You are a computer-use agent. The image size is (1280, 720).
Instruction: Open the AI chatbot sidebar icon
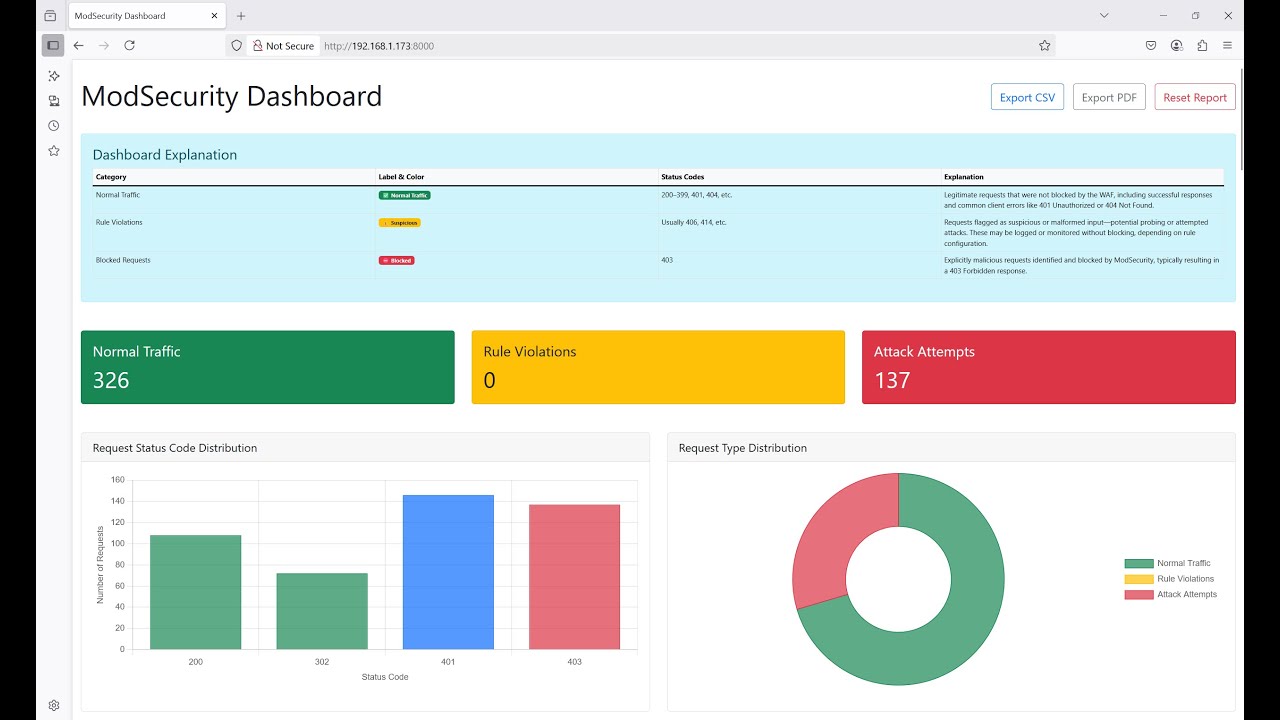[54, 76]
